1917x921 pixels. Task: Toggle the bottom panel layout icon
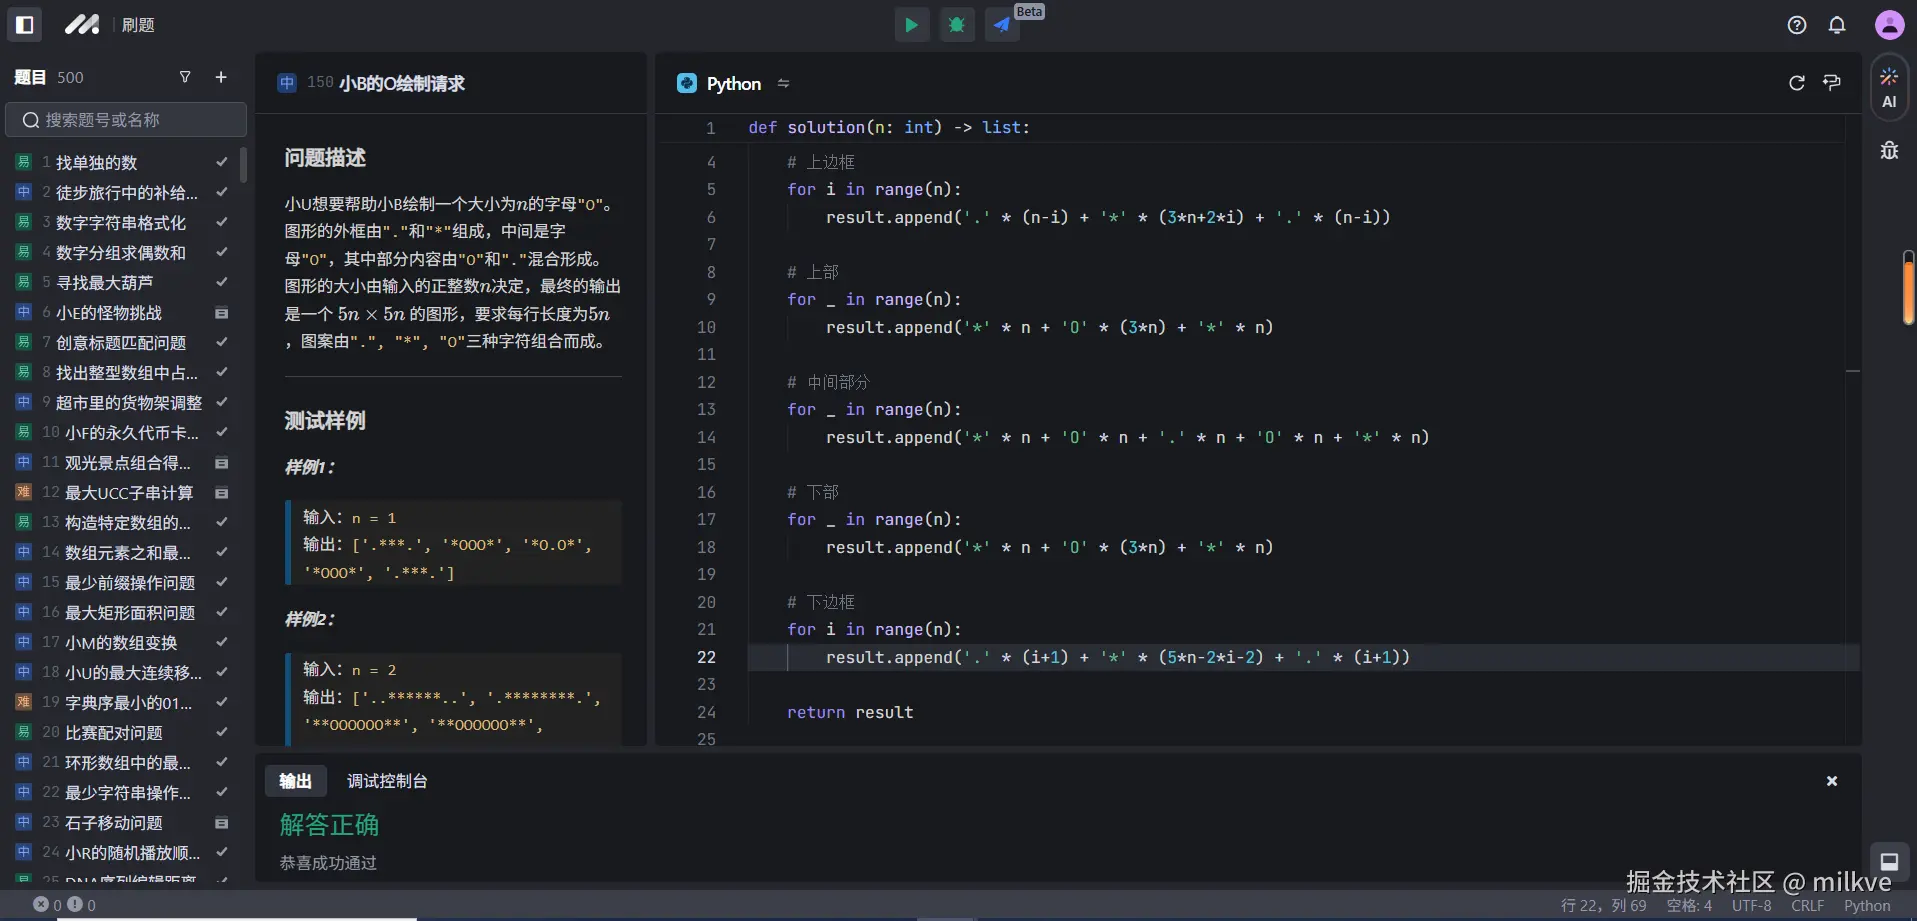pos(1889,861)
